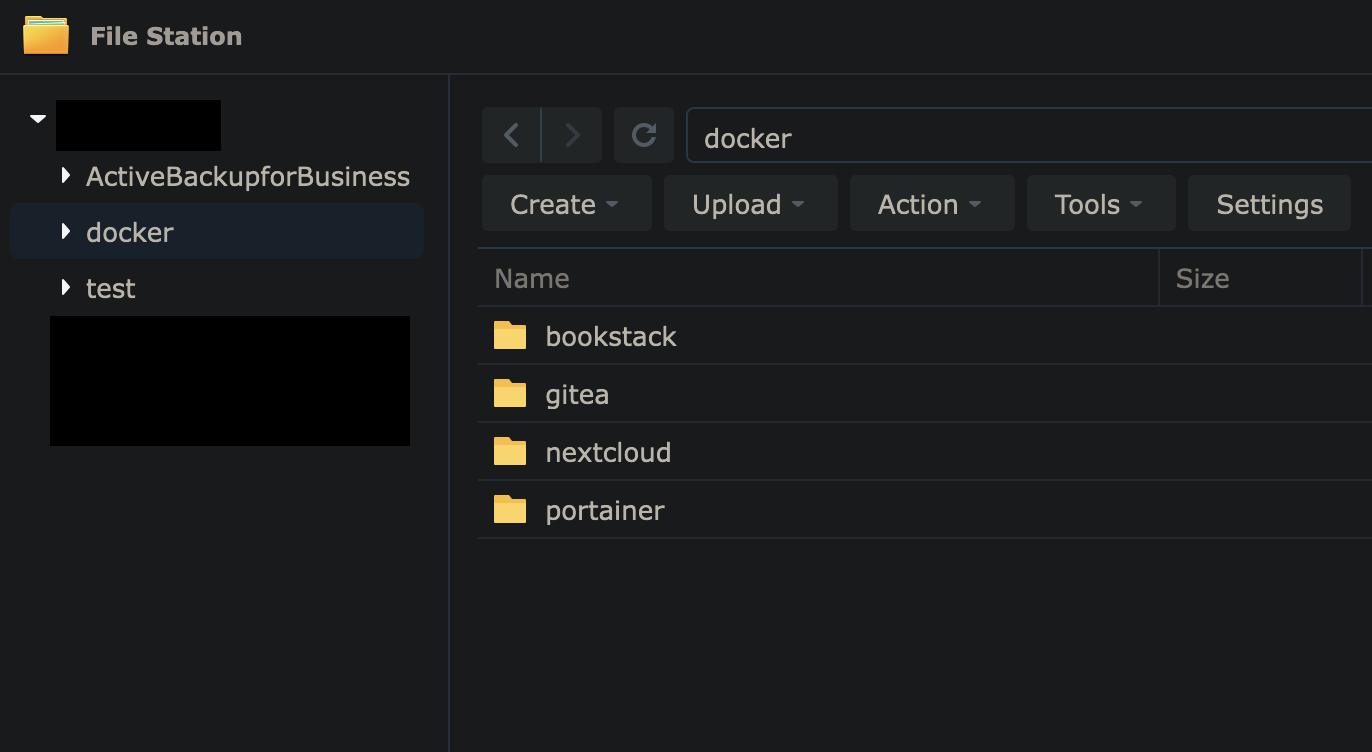
Task: Go back with the left arrow button
Action: pyautogui.click(x=511, y=135)
